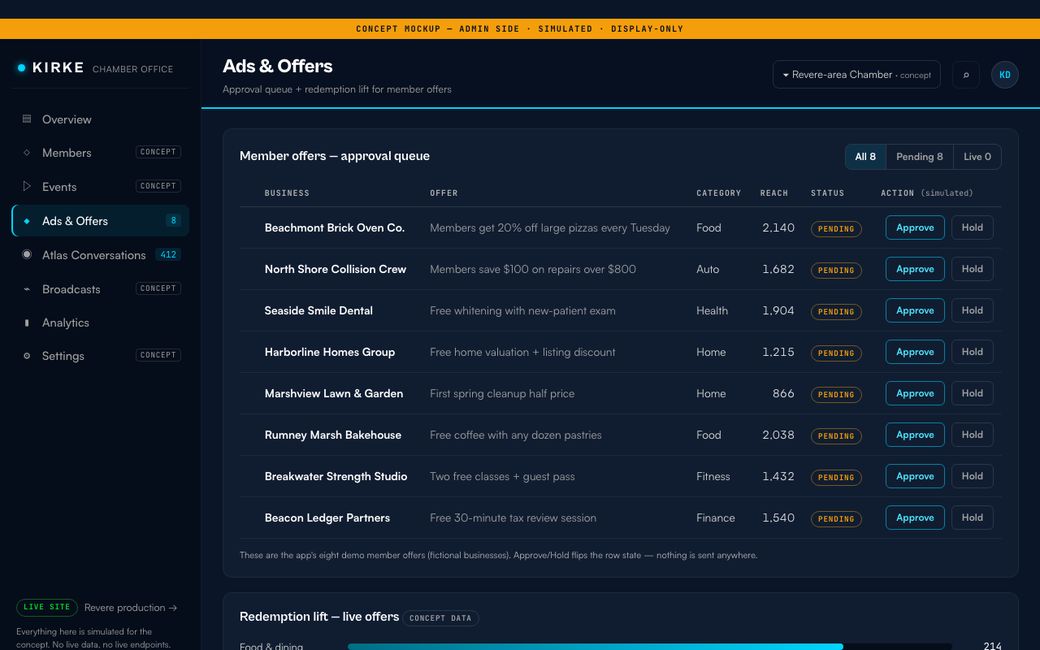This screenshot has width=1040, height=650.
Task: Click "Two free classes + guest pass"
Action: click(502, 476)
